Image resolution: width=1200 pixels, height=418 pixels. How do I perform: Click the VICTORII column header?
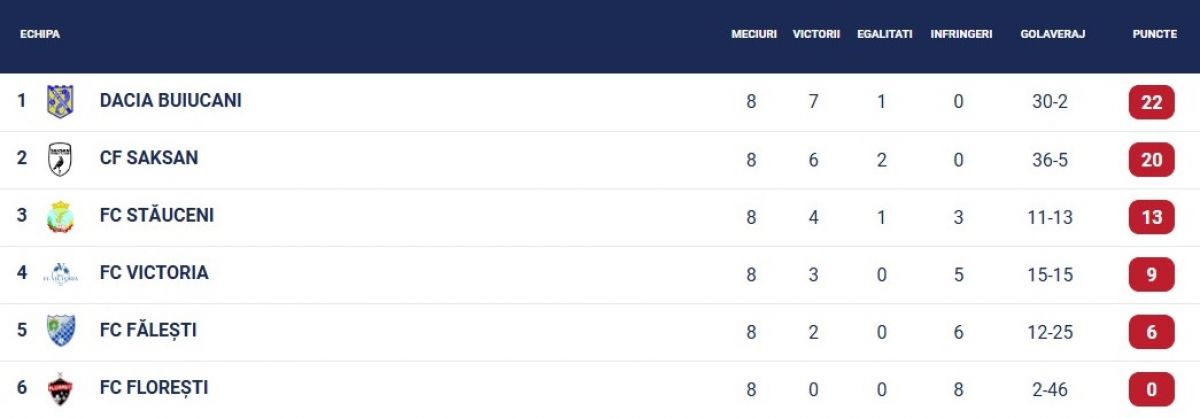pos(816,34)
